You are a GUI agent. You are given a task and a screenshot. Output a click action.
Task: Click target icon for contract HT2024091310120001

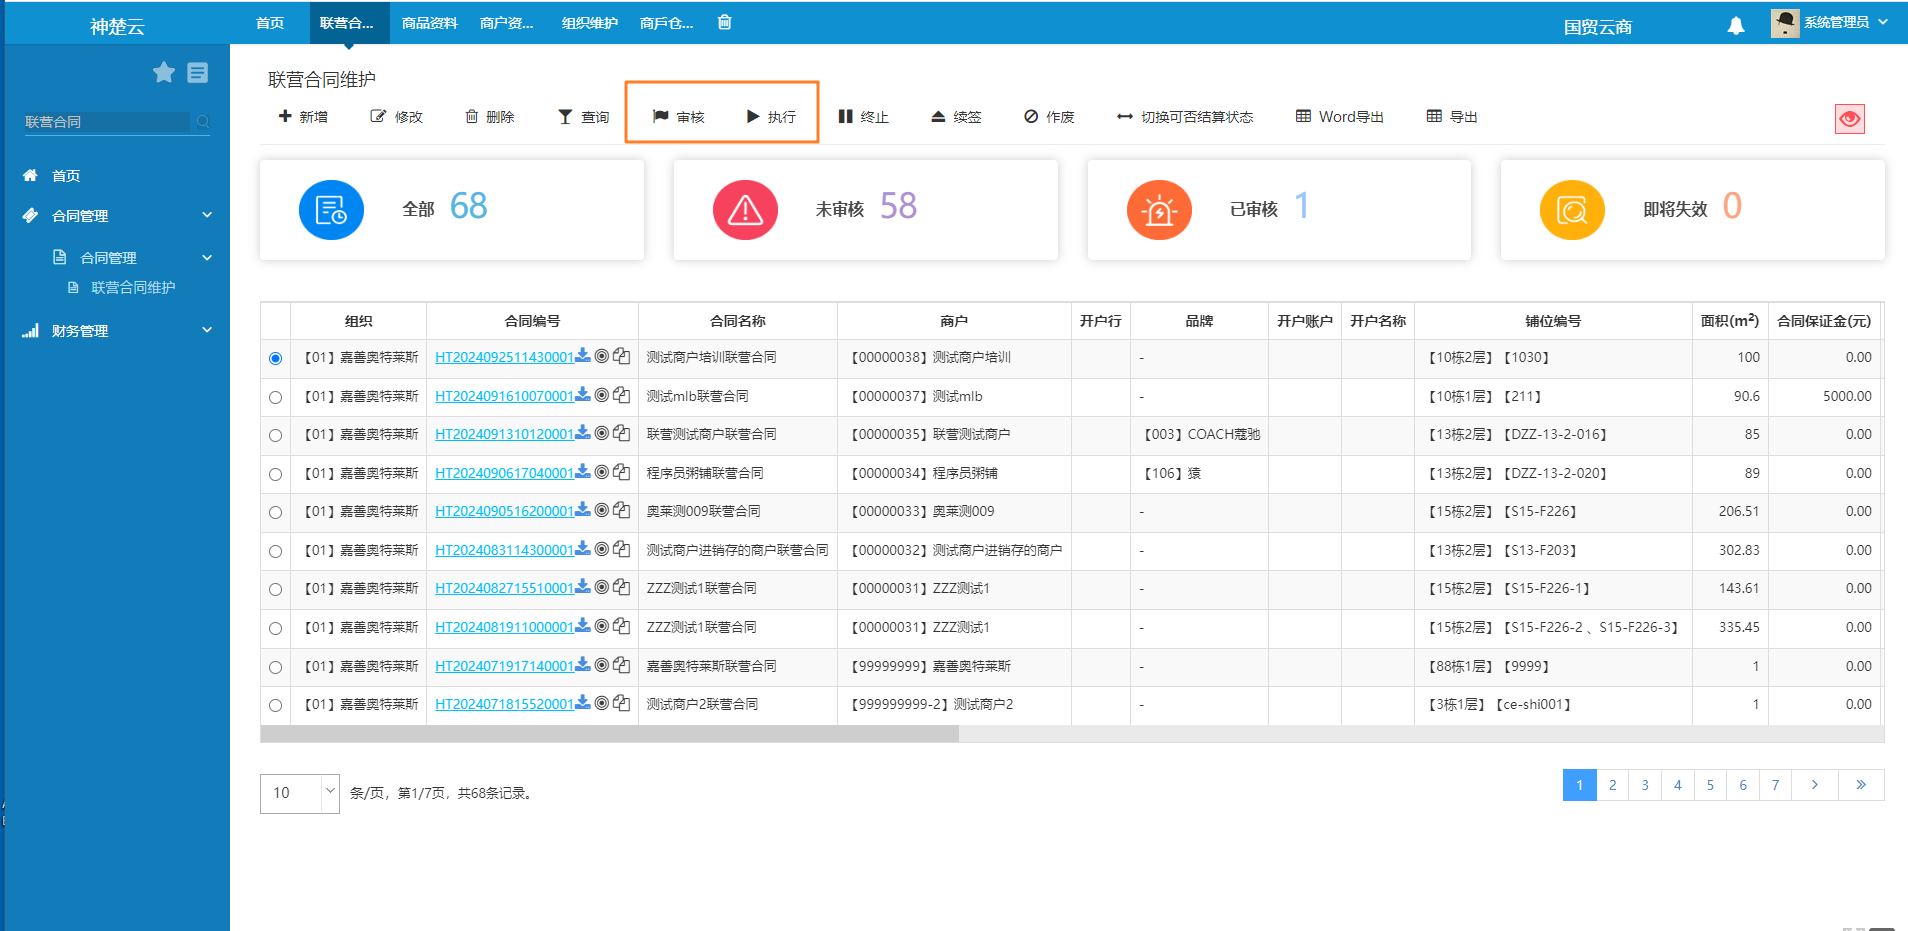click(602, 433)
